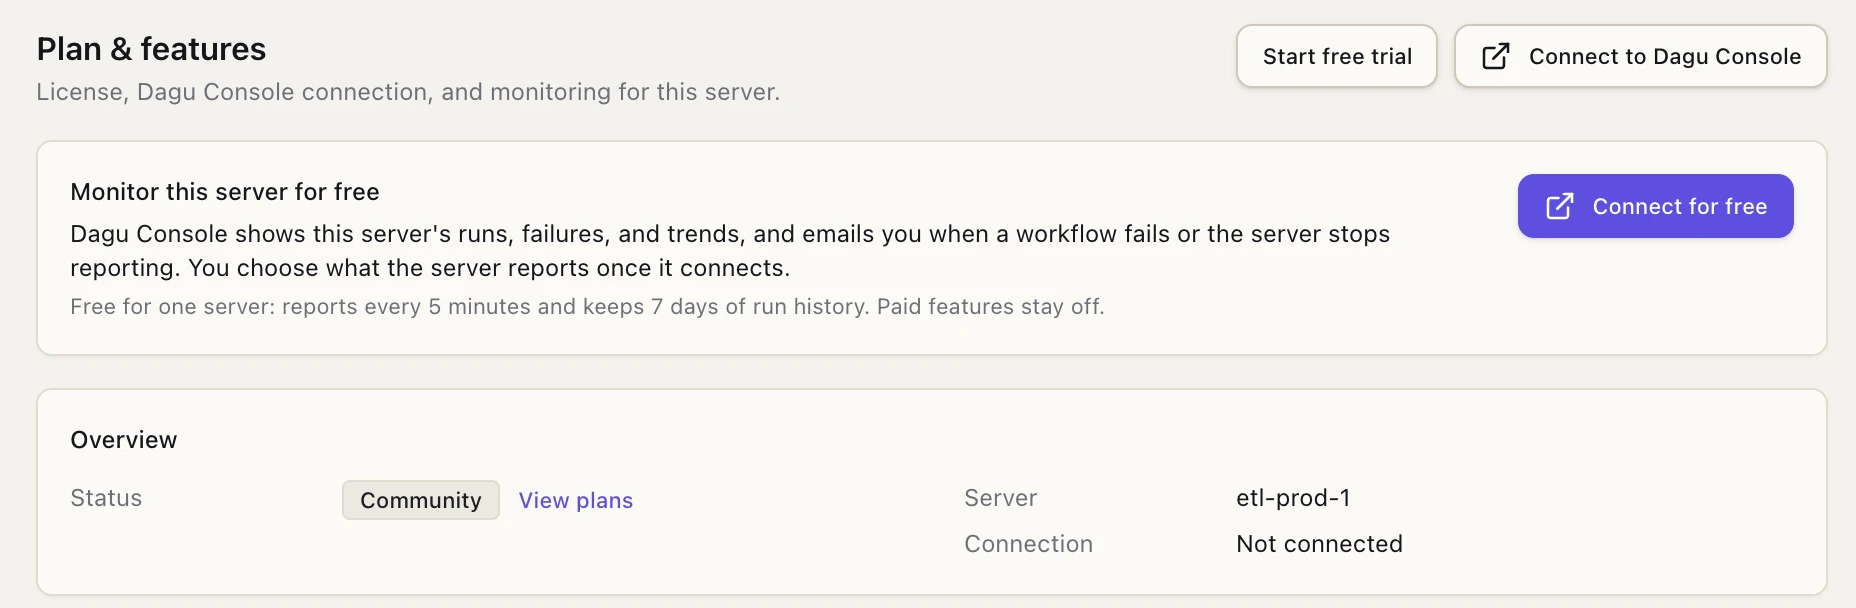Click the subtitle beginning 'License, Dagu Console connection'
The height and width of the screenshot is (608, 1856).
[408, 92]
